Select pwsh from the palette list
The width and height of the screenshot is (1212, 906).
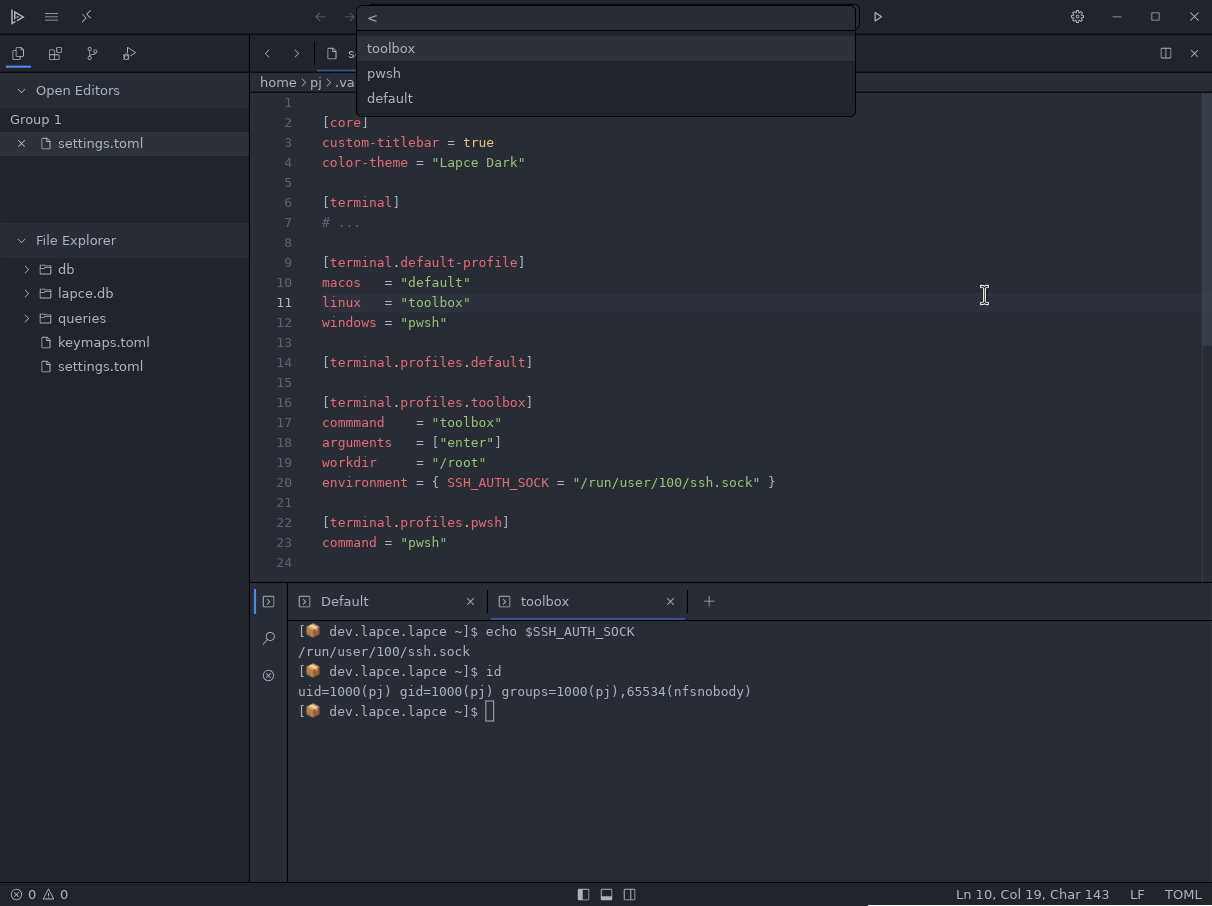384,73
